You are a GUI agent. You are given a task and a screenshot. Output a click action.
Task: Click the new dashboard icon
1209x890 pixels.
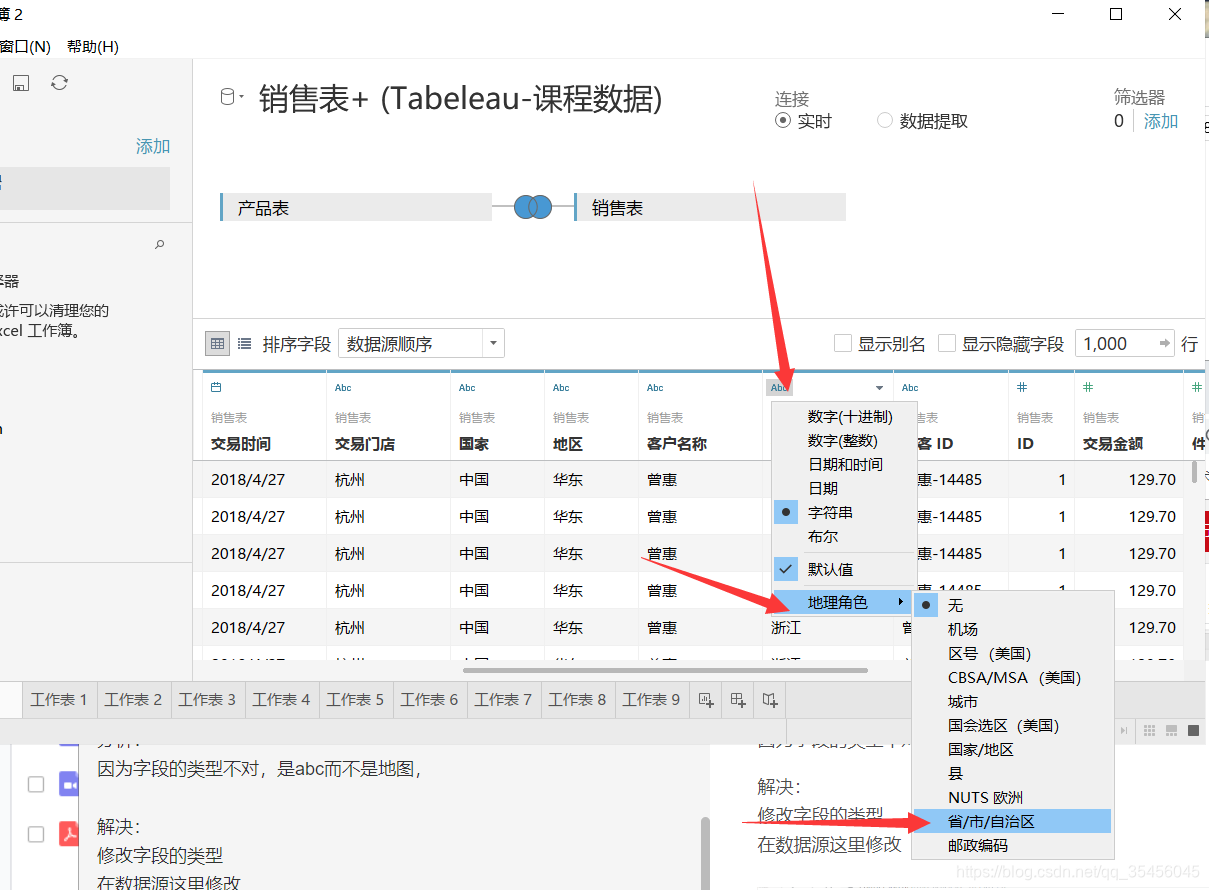pyautogui.click(x=738, y=699)
